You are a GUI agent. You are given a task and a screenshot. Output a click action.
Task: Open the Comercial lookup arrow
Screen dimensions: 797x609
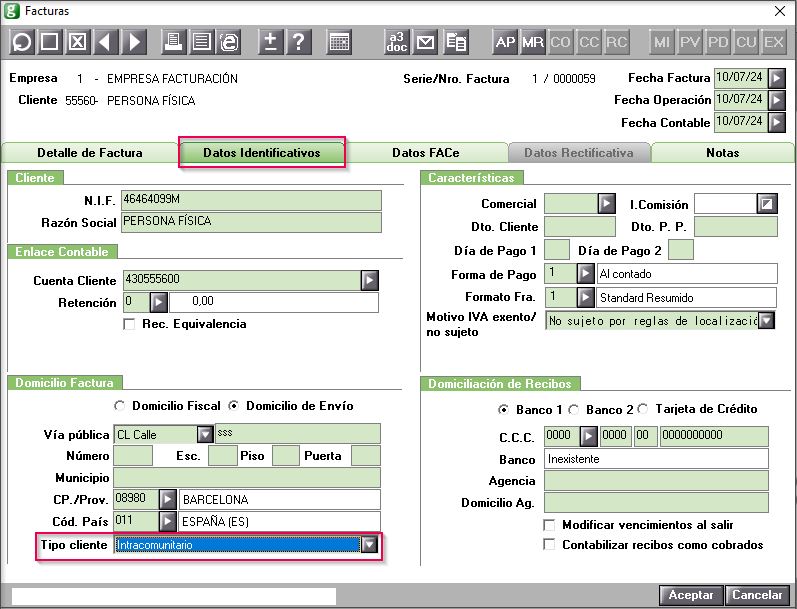606,203
